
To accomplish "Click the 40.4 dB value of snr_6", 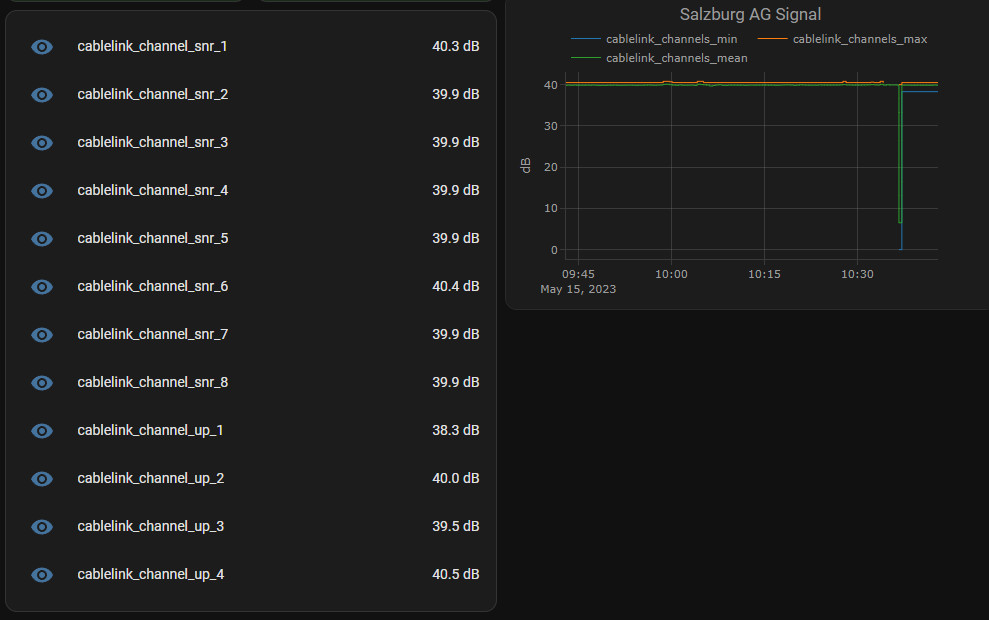I will click(x=455, y=287).
